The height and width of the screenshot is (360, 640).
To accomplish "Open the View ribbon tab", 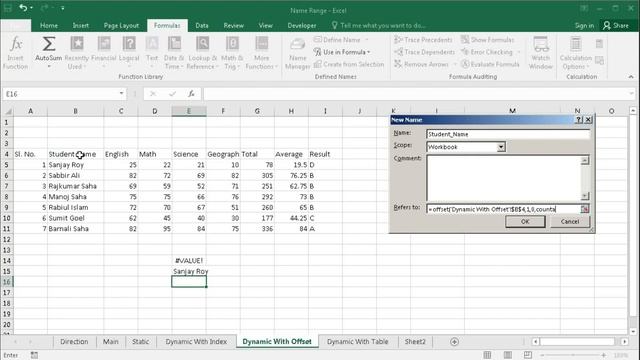I will 265,25.
